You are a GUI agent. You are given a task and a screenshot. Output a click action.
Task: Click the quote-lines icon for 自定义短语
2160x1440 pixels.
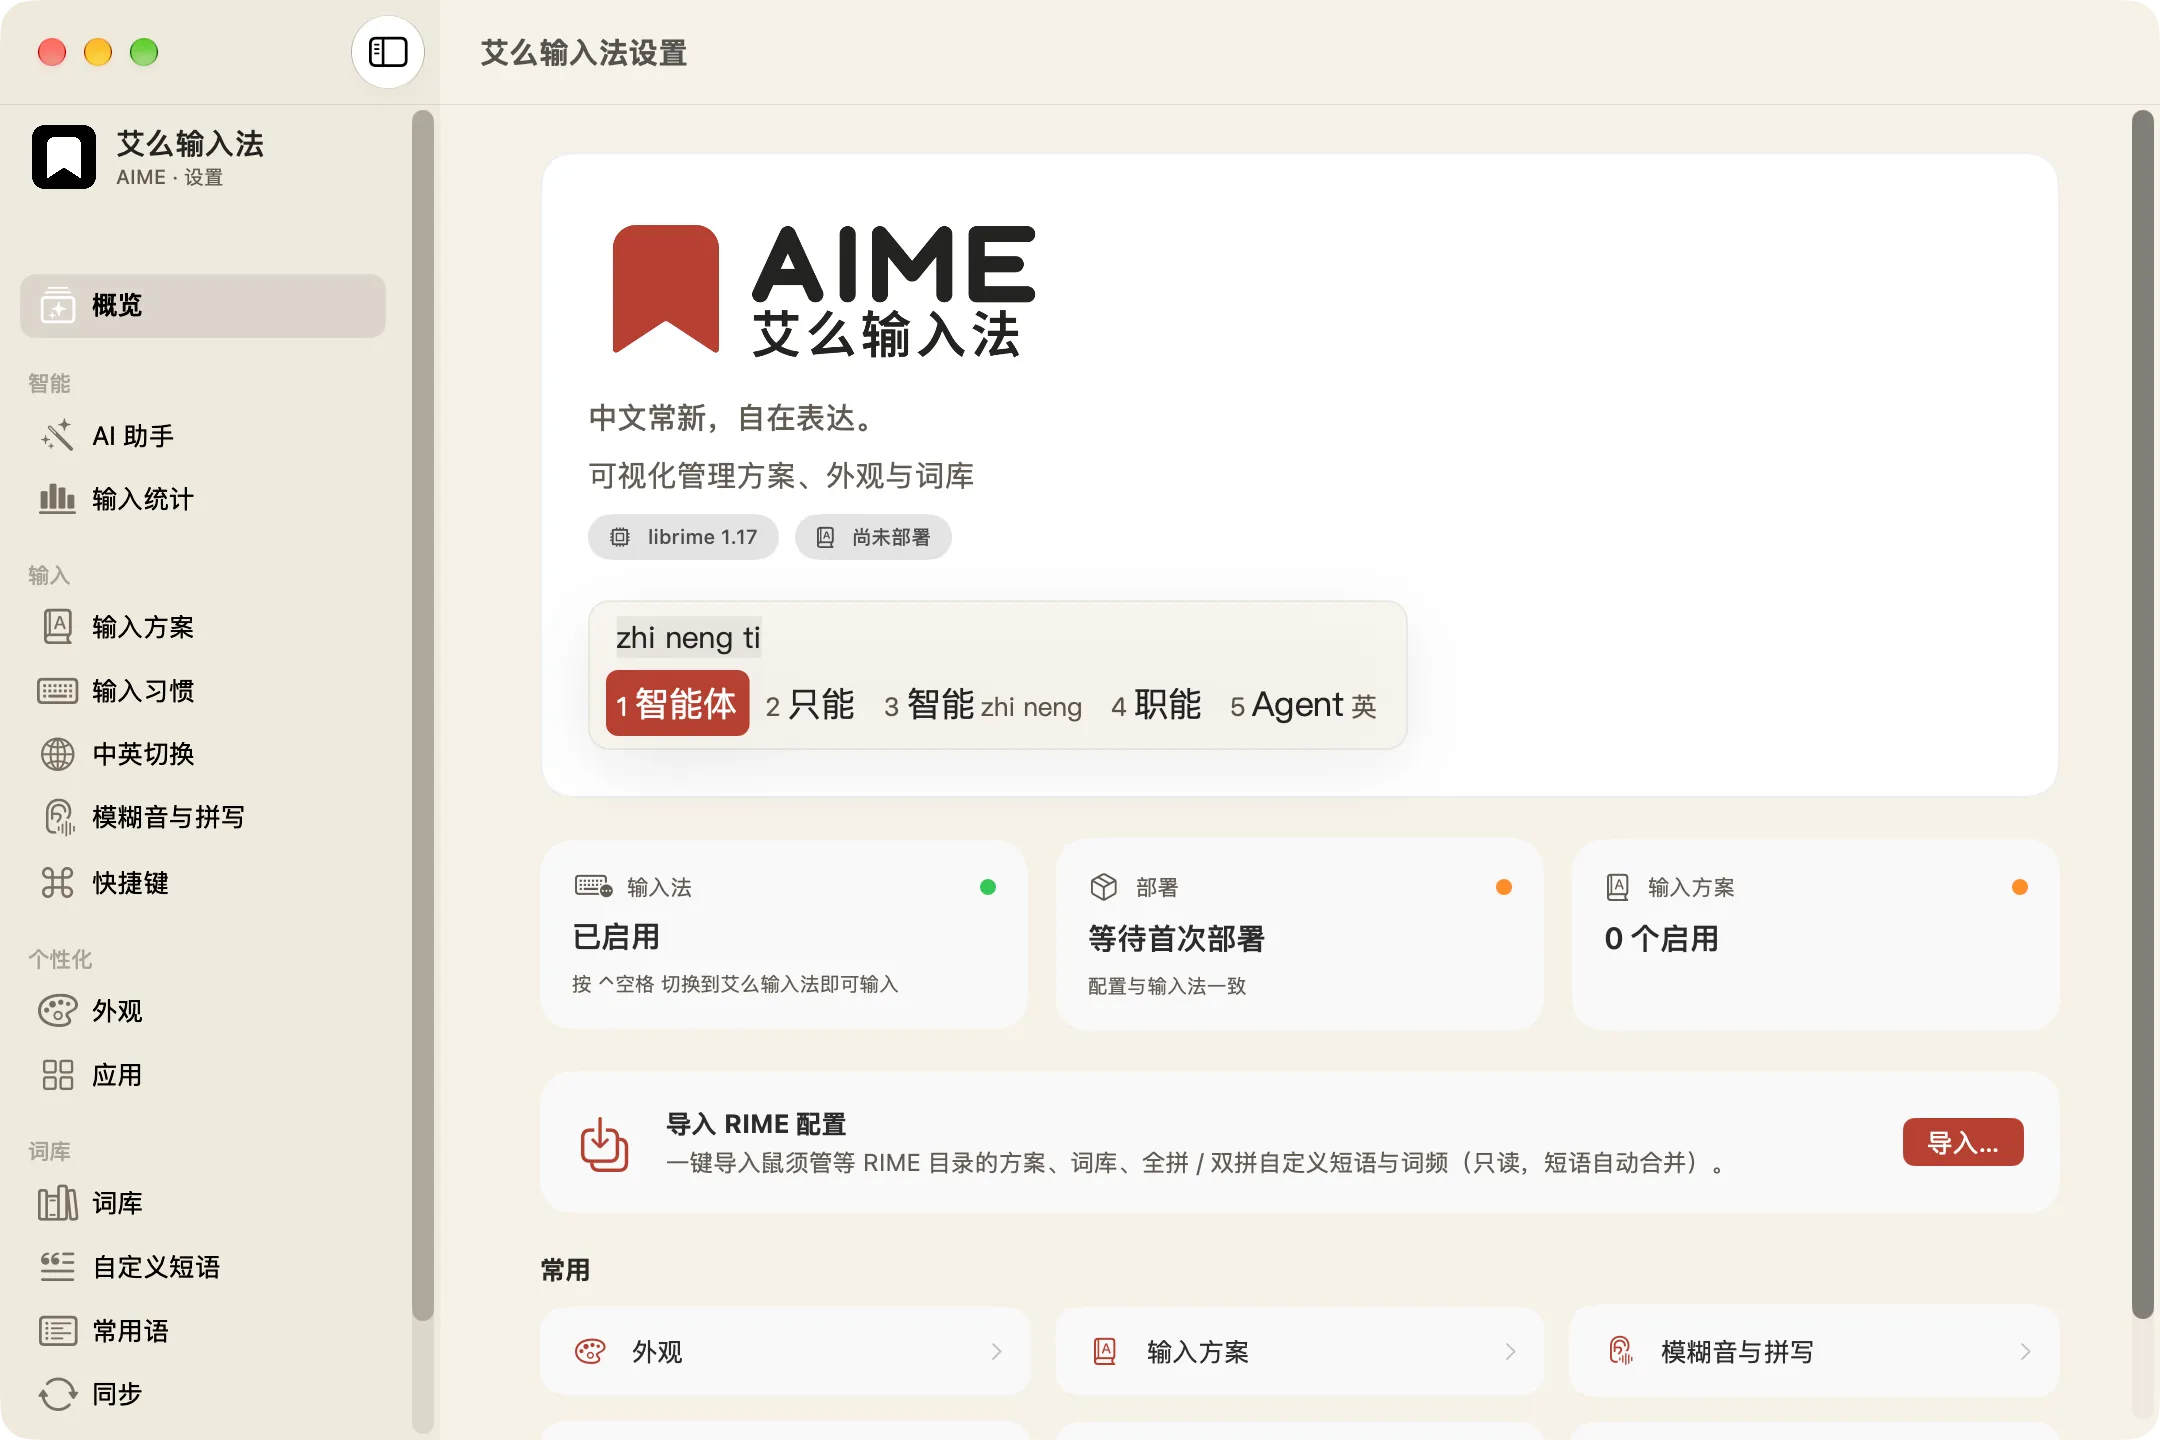click(x=58, y=1267)
